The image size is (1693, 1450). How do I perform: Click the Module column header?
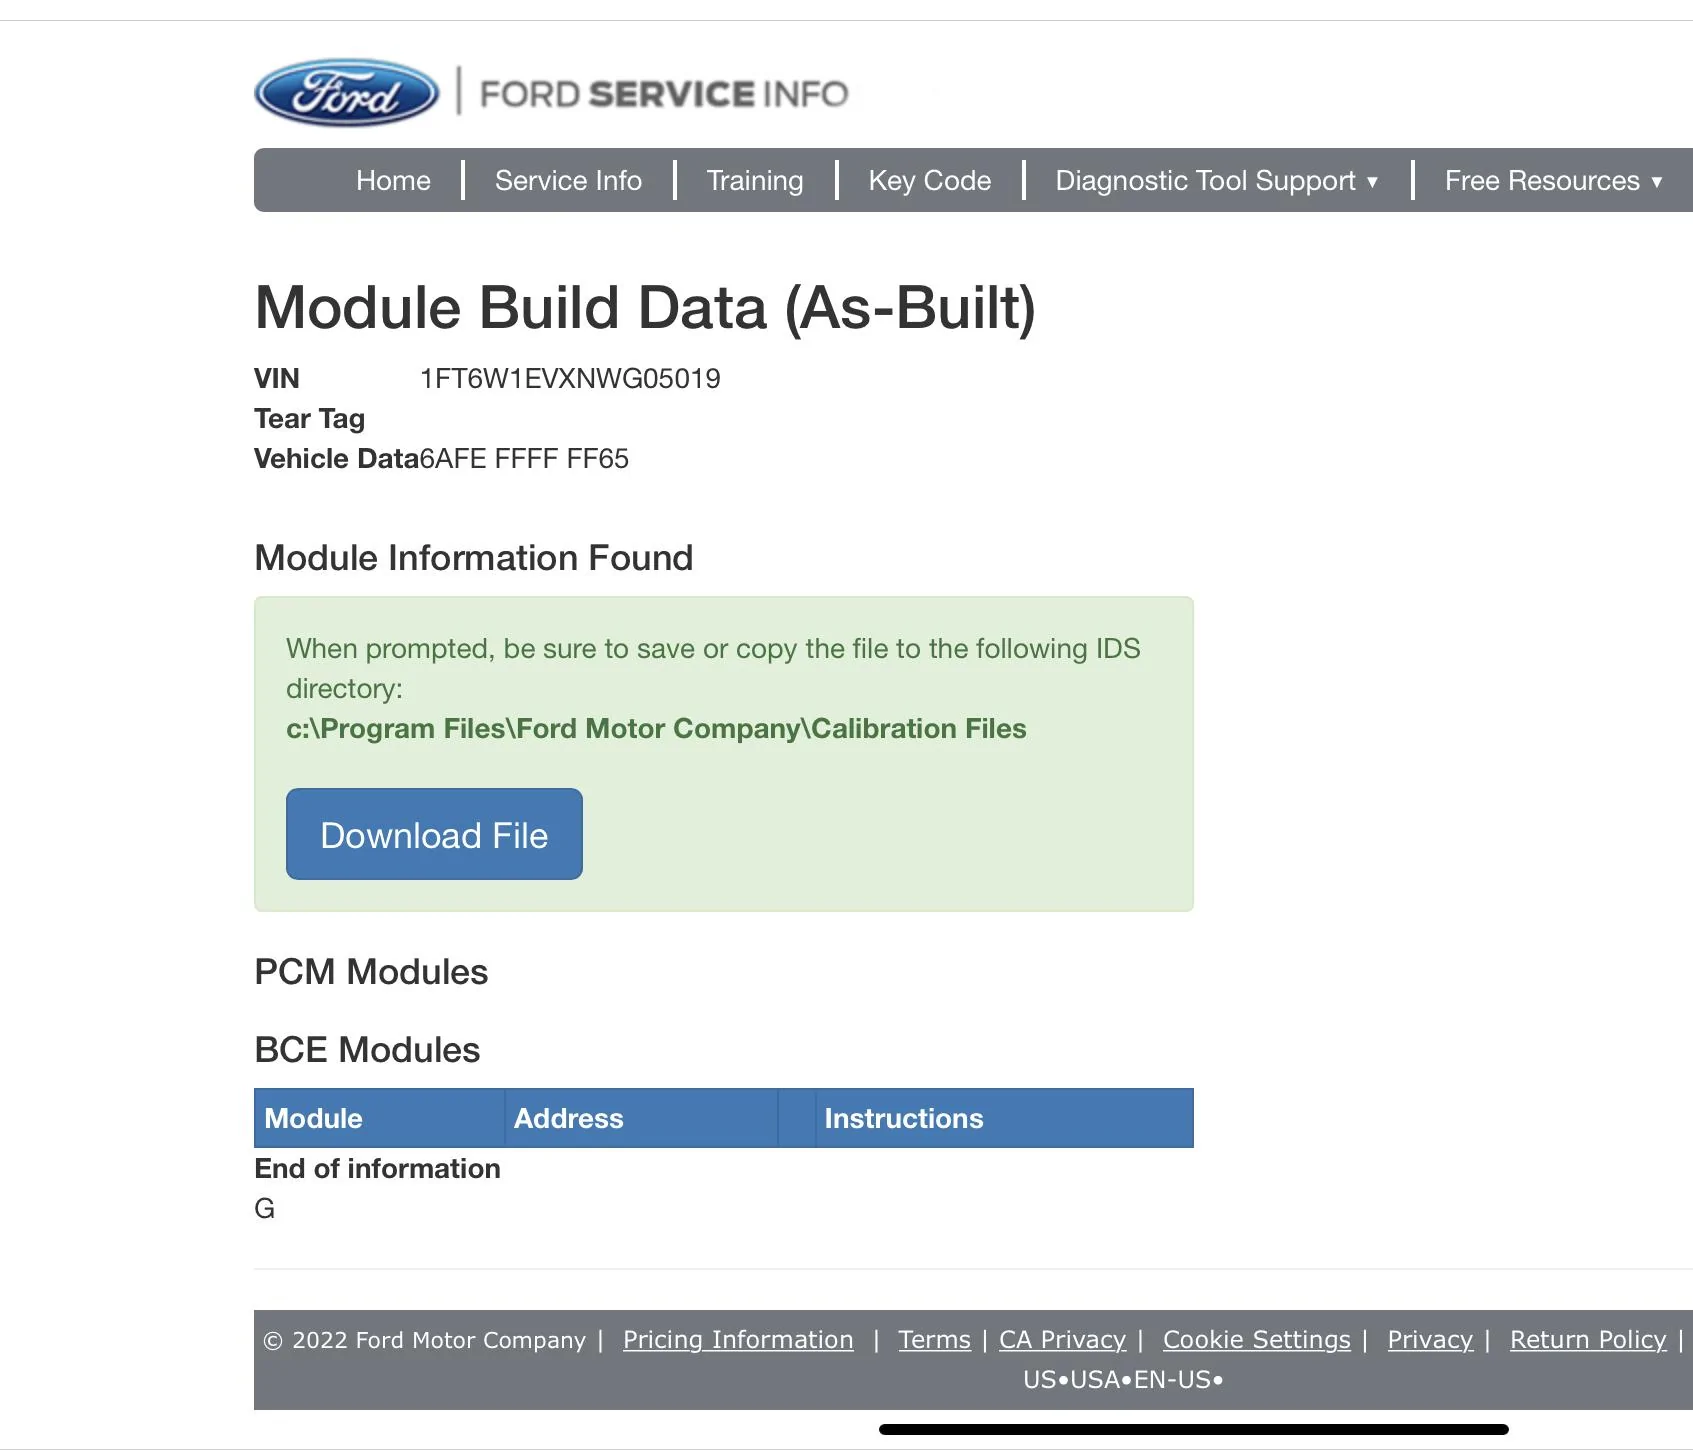[313, 1118]
